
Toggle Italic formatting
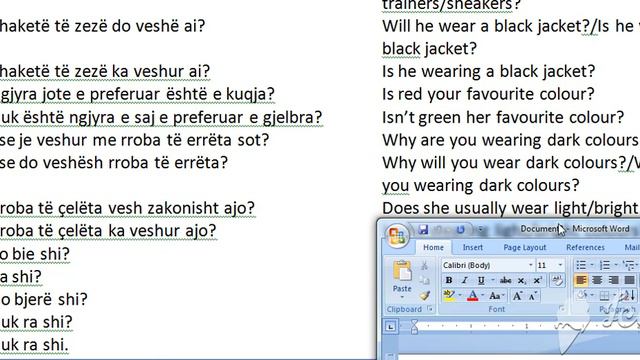pyautogui.click(x=464, y=280)
